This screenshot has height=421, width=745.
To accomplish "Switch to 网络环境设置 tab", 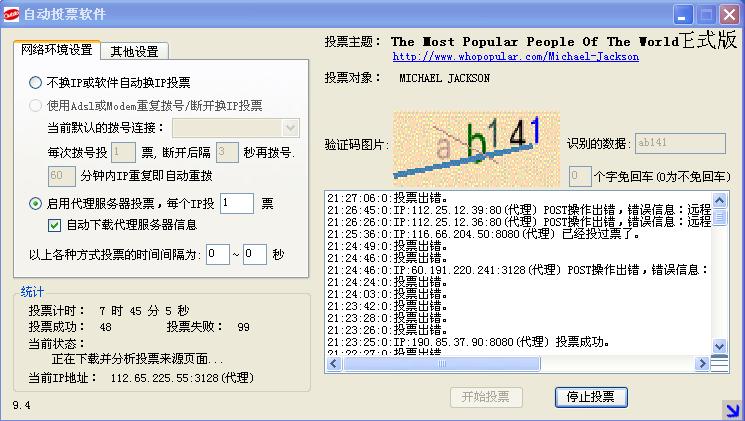I will pyautogui.click(x=57, y=50).
